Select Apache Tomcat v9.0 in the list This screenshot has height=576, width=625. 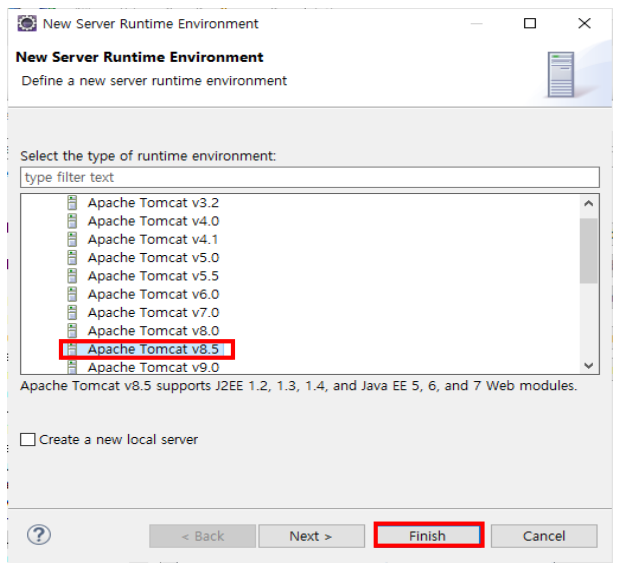coord(153,367)
